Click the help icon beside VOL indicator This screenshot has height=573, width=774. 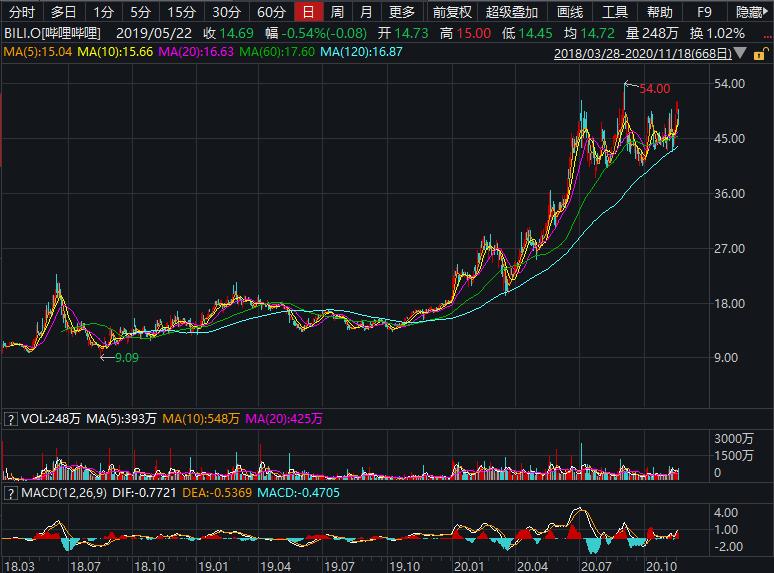[x=10, y=420]
